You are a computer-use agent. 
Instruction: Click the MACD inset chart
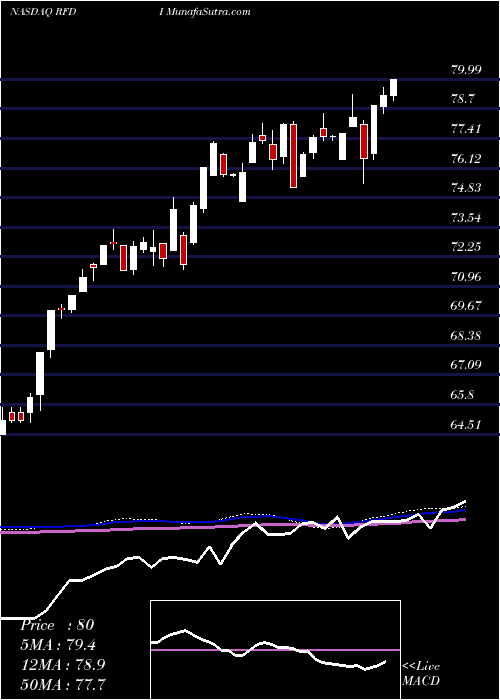(275, 650)
